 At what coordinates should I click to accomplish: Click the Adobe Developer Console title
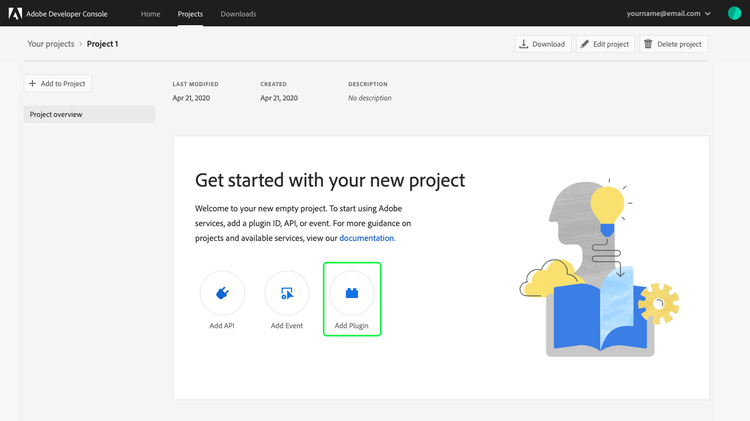[x=67, y=14]
